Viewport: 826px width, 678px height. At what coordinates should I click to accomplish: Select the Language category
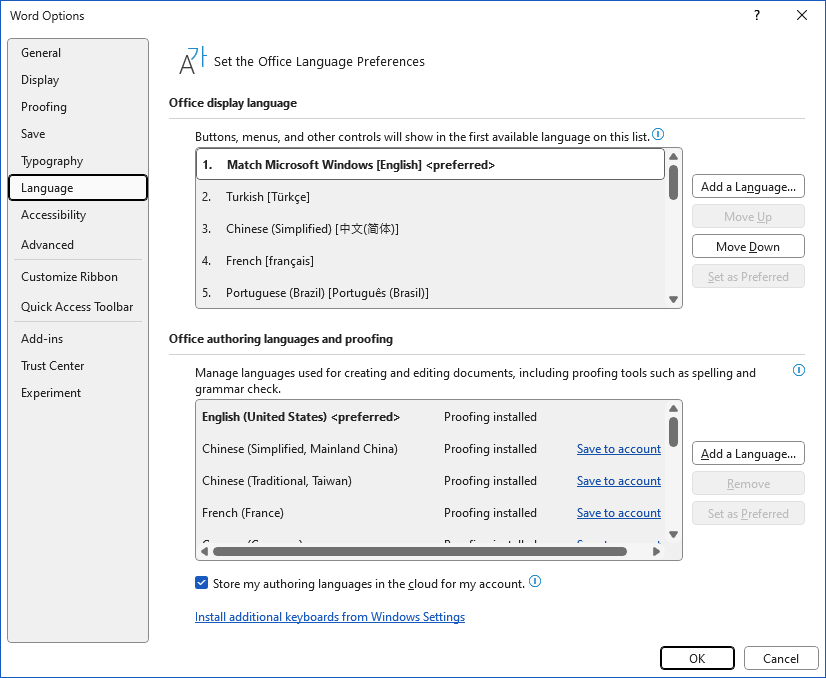coord(78,188)
